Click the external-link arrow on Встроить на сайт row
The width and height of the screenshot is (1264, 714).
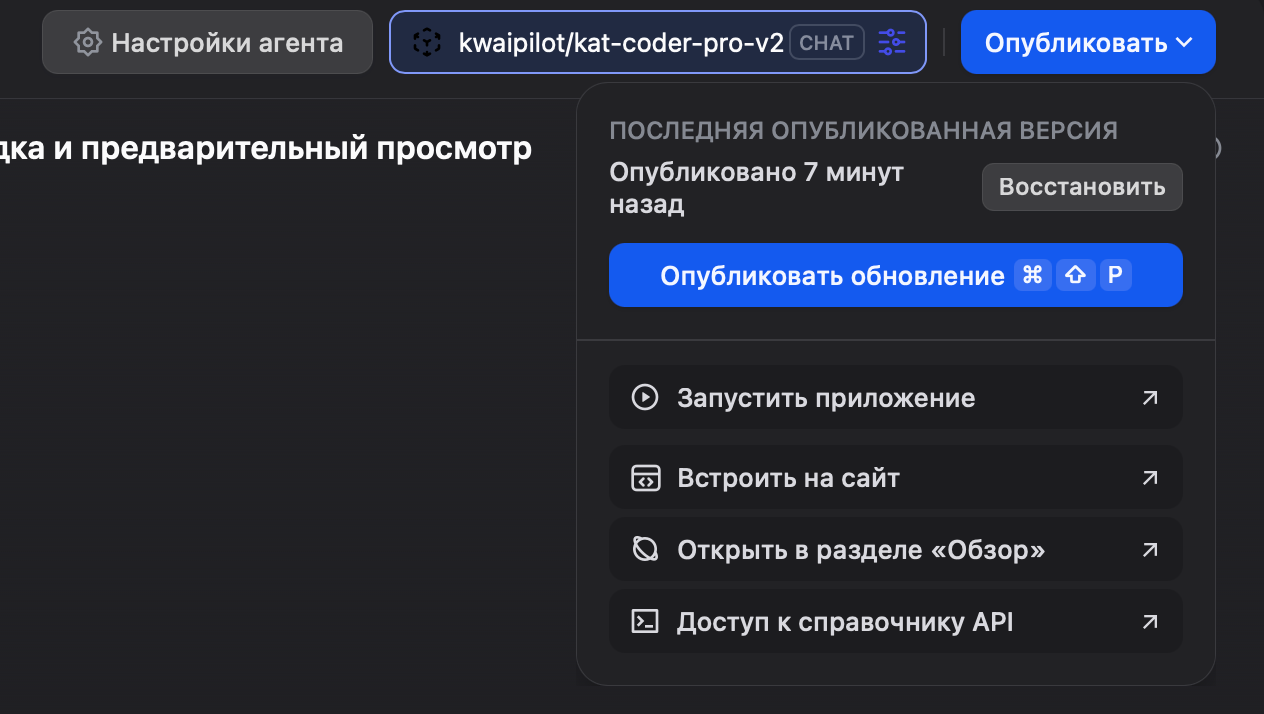(1149, 477)
